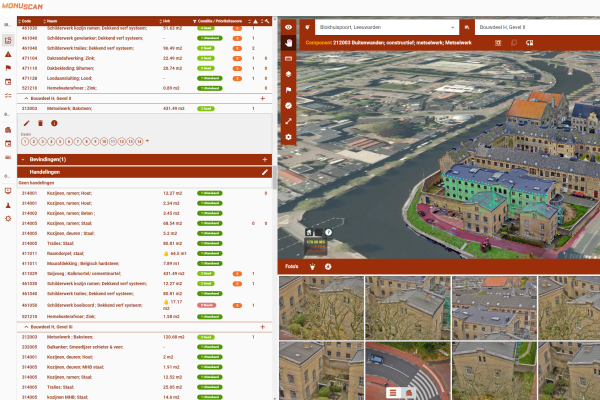Add component to Bouwdeel H, Gevel II
This screenshot has height=400, width=600.
pyautogui.click(x=262, y=98)
